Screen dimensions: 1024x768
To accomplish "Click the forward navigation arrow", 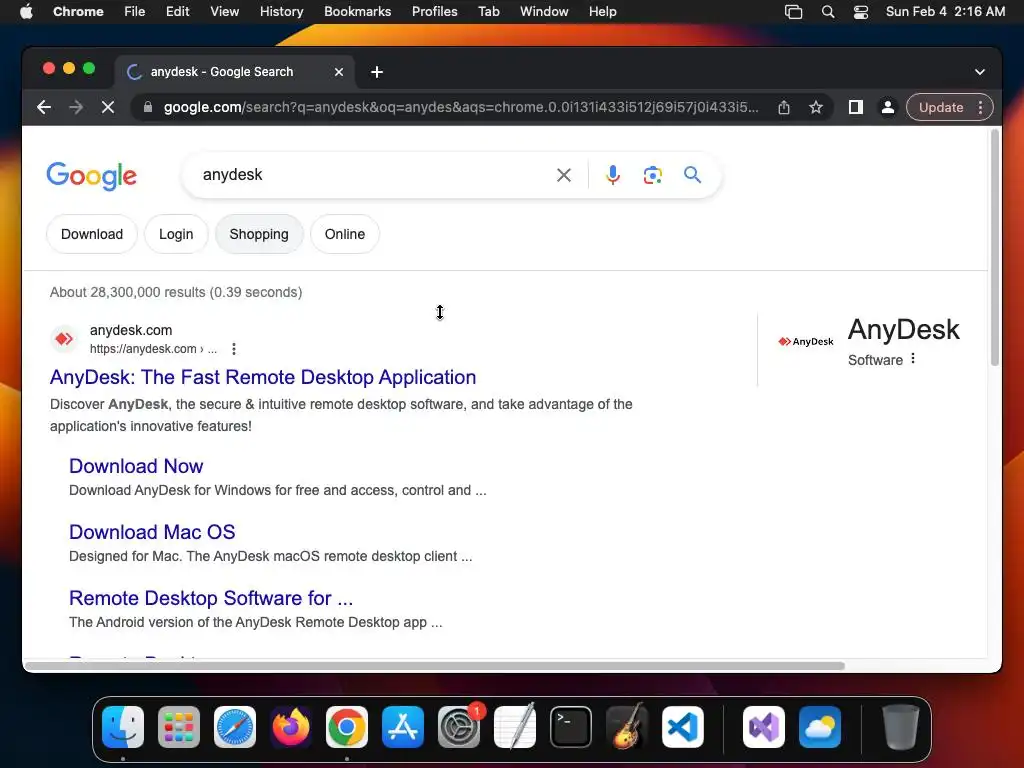I will (x=76, y=107).
